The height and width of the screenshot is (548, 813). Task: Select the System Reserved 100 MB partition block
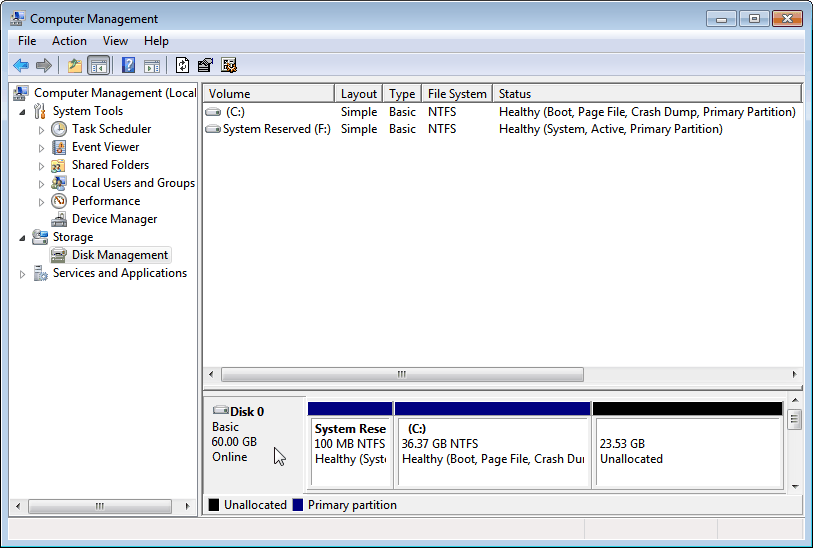point(351,445)
